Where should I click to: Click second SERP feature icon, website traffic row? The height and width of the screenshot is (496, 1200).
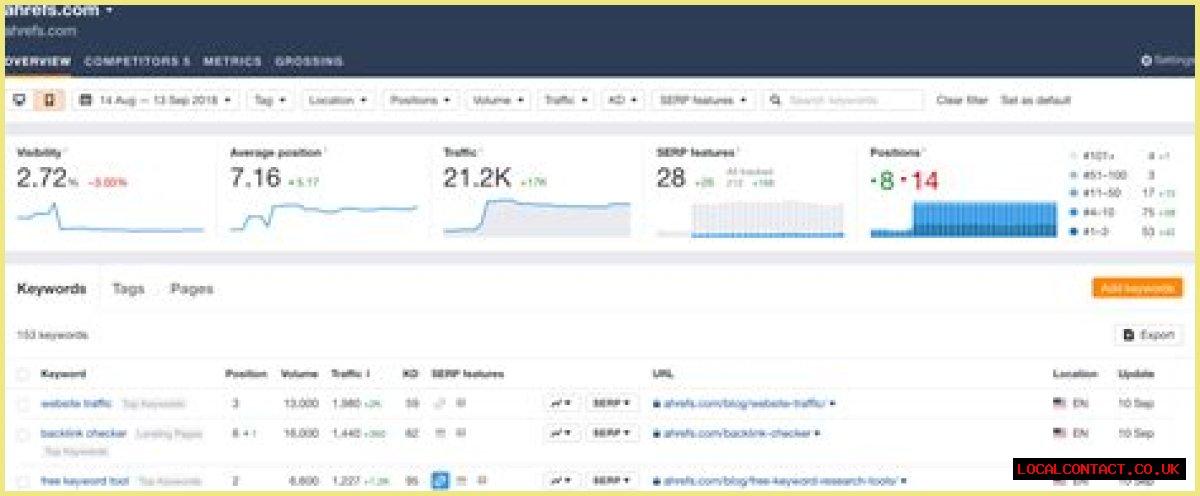(460, 403)
